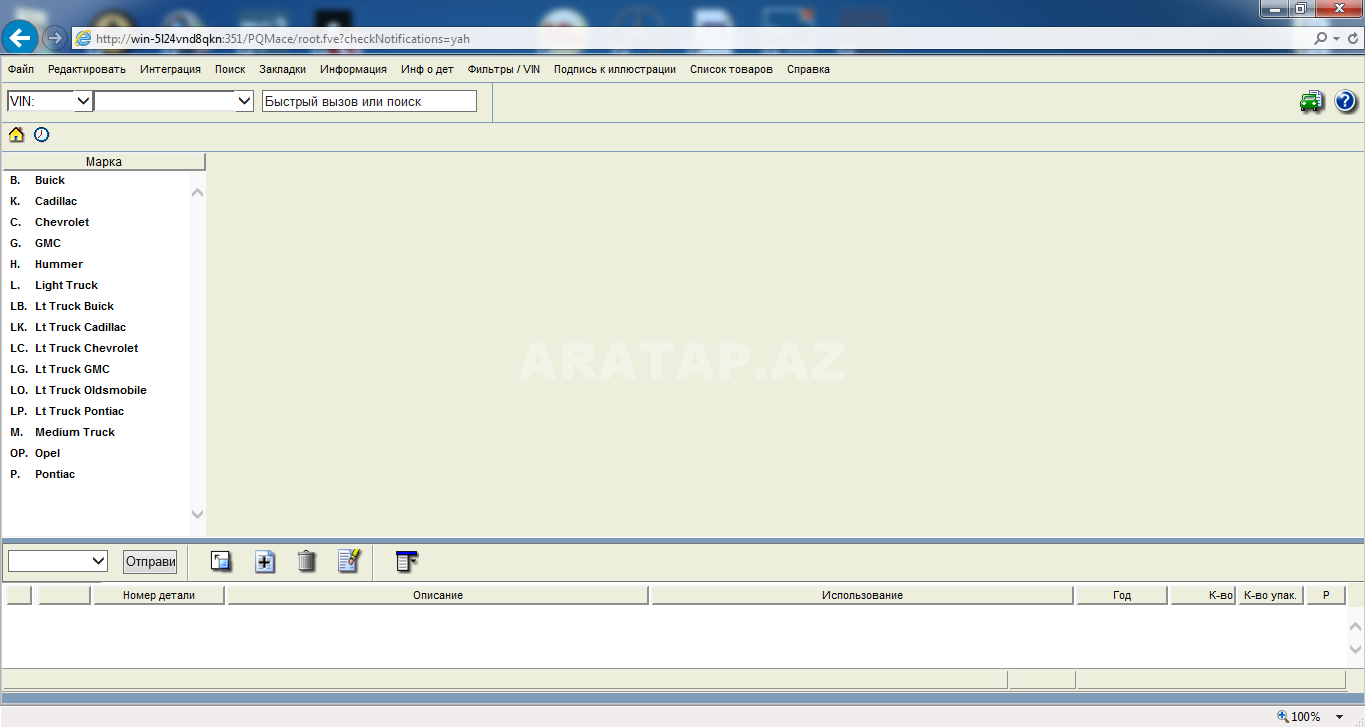Screen dimensions: 1365x727
Task: Select Medium Truck in the make list
Action: (x=75, y=432)
